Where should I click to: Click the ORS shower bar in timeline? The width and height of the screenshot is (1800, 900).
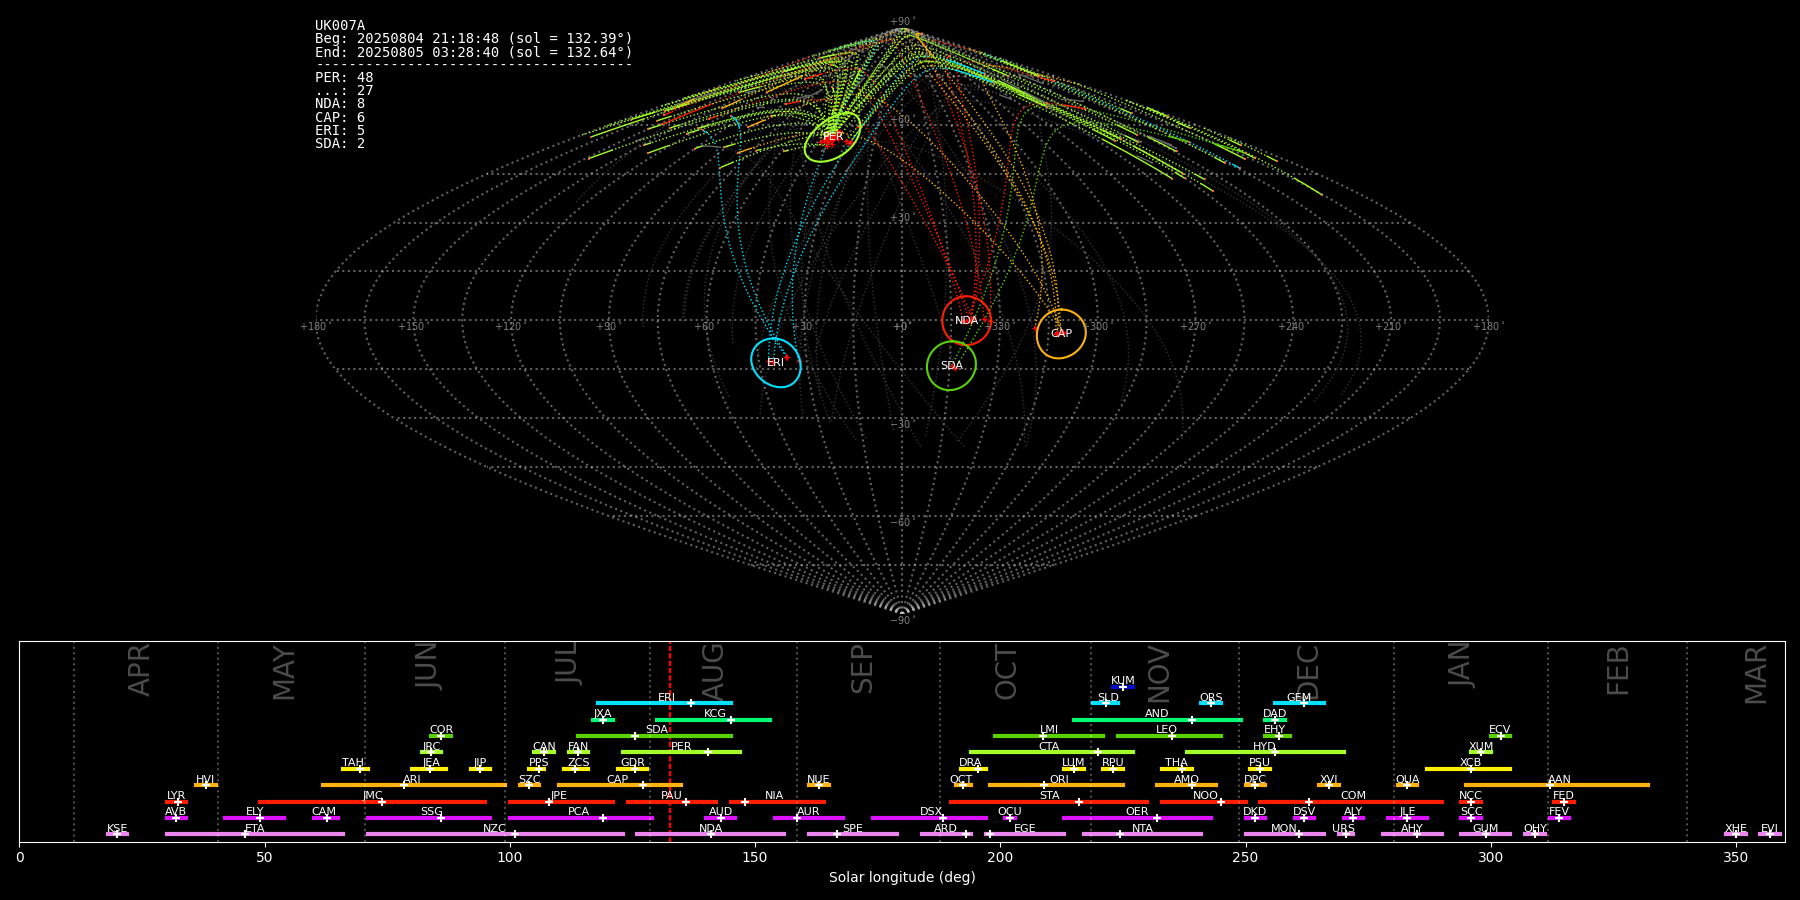[x=1211, y=703]
